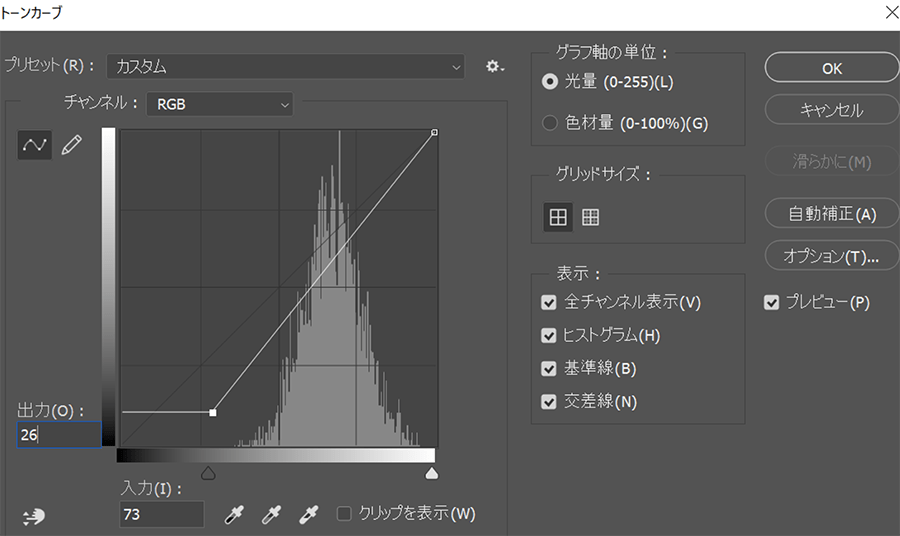Click the OK button

click(832, 68)
